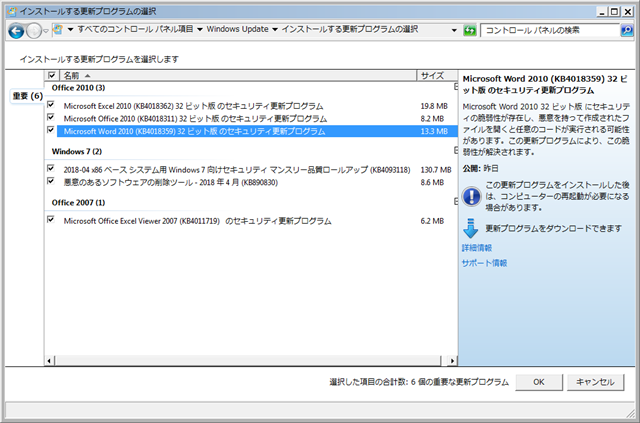Select the 重要 (6) tab
Image resolution: width=640 pixels, height=423 pixels.
click(x=27, y=96)
